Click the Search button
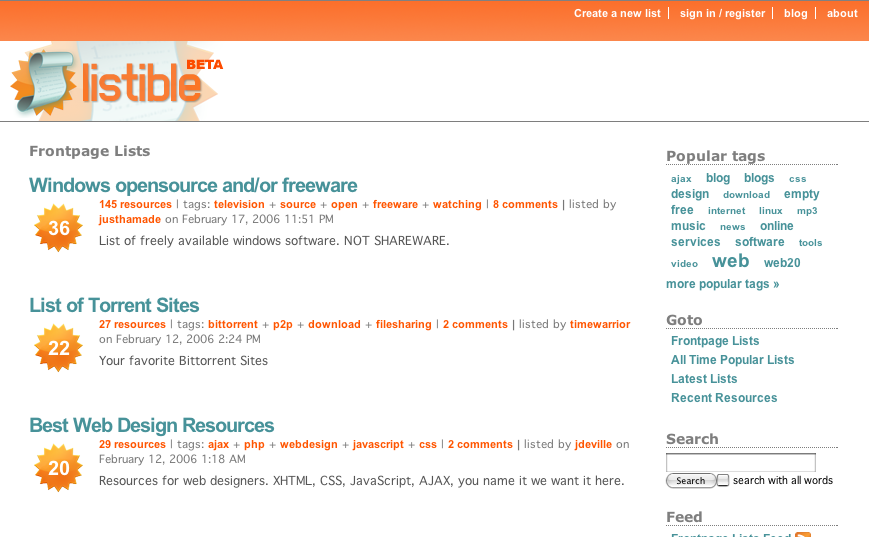Screen dimensions: 869x537 click(x=691, y=480)
